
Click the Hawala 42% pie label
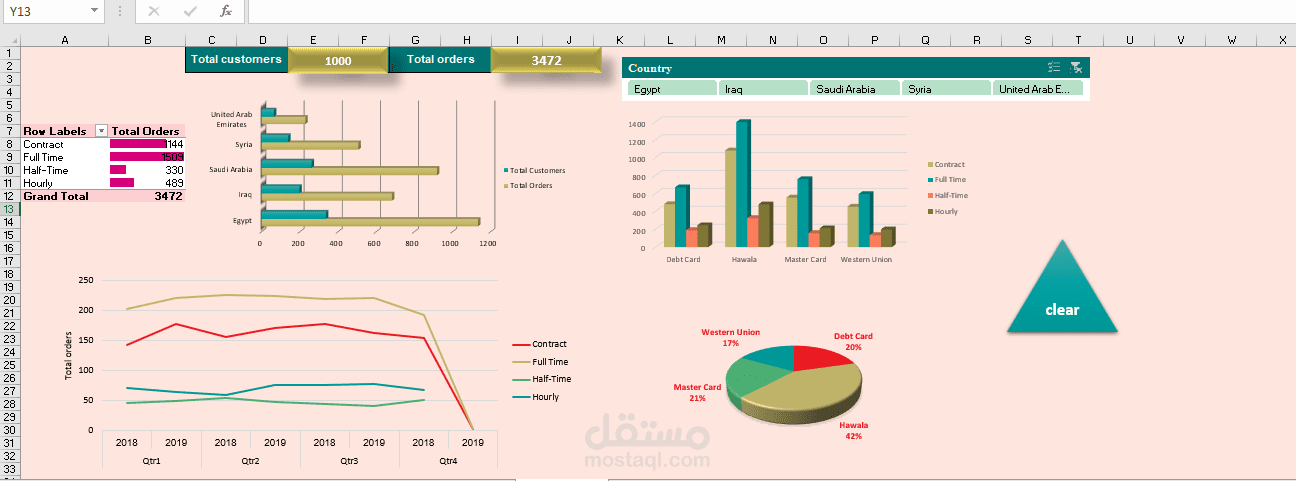tap(853, 430)
